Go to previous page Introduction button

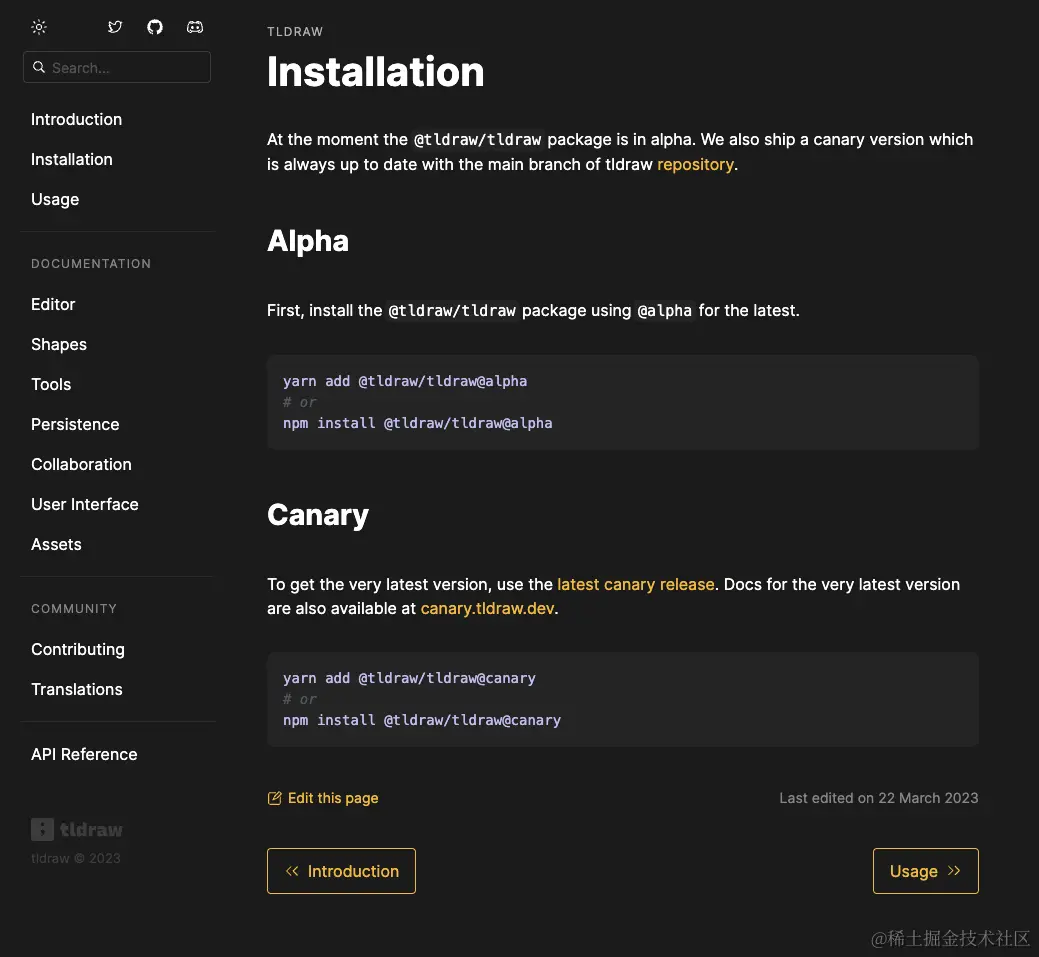tap(341, 871)
